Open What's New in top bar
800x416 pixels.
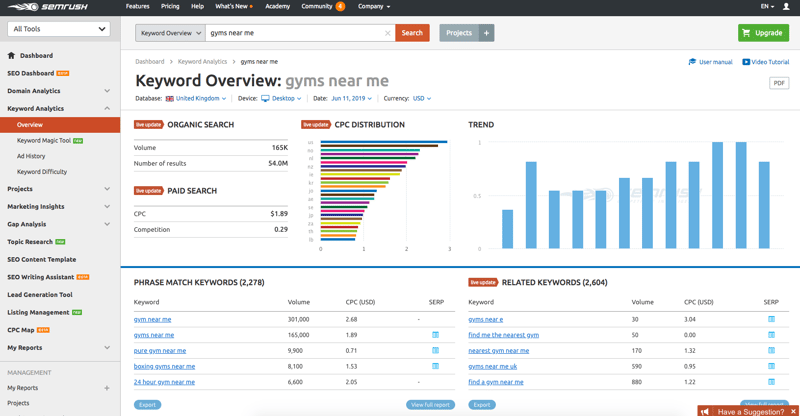coord(234,7)
